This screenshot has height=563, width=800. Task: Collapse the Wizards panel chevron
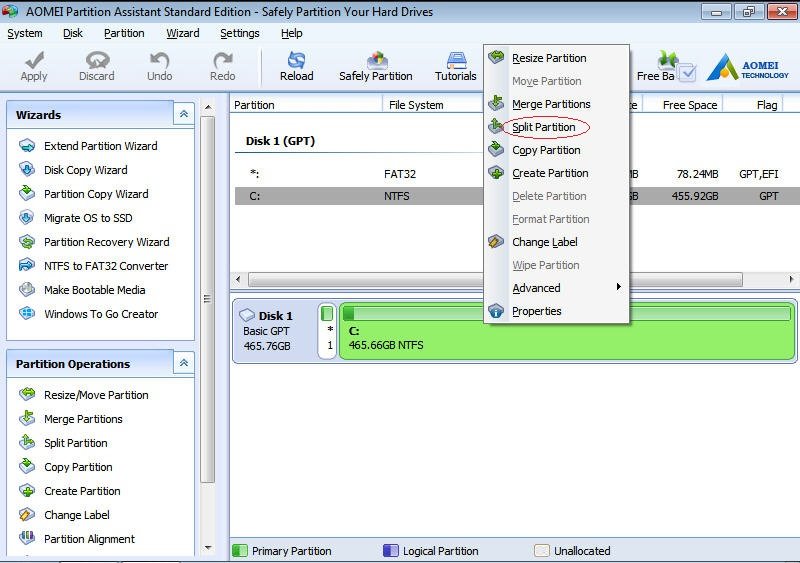(184, 114)
